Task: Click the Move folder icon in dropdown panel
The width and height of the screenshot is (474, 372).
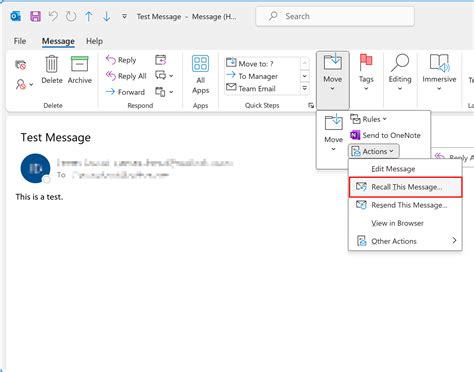Action: (x=334, y=133)
